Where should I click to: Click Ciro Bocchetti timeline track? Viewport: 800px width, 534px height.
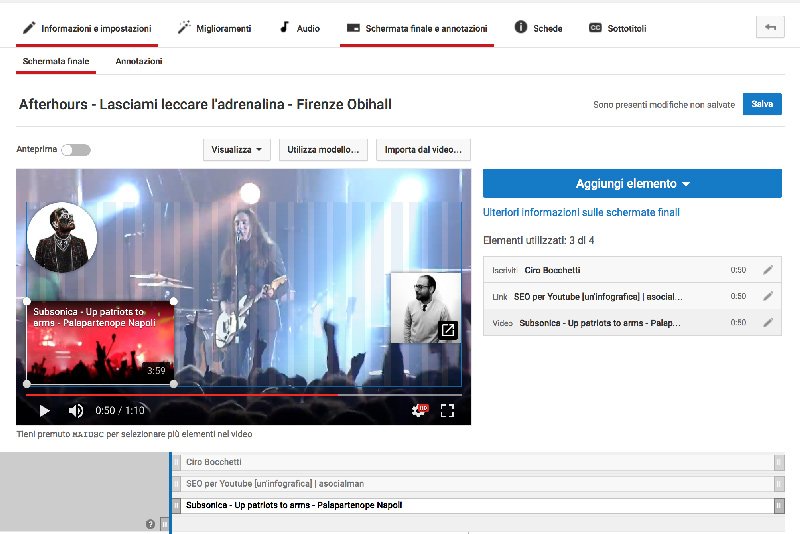478,462
